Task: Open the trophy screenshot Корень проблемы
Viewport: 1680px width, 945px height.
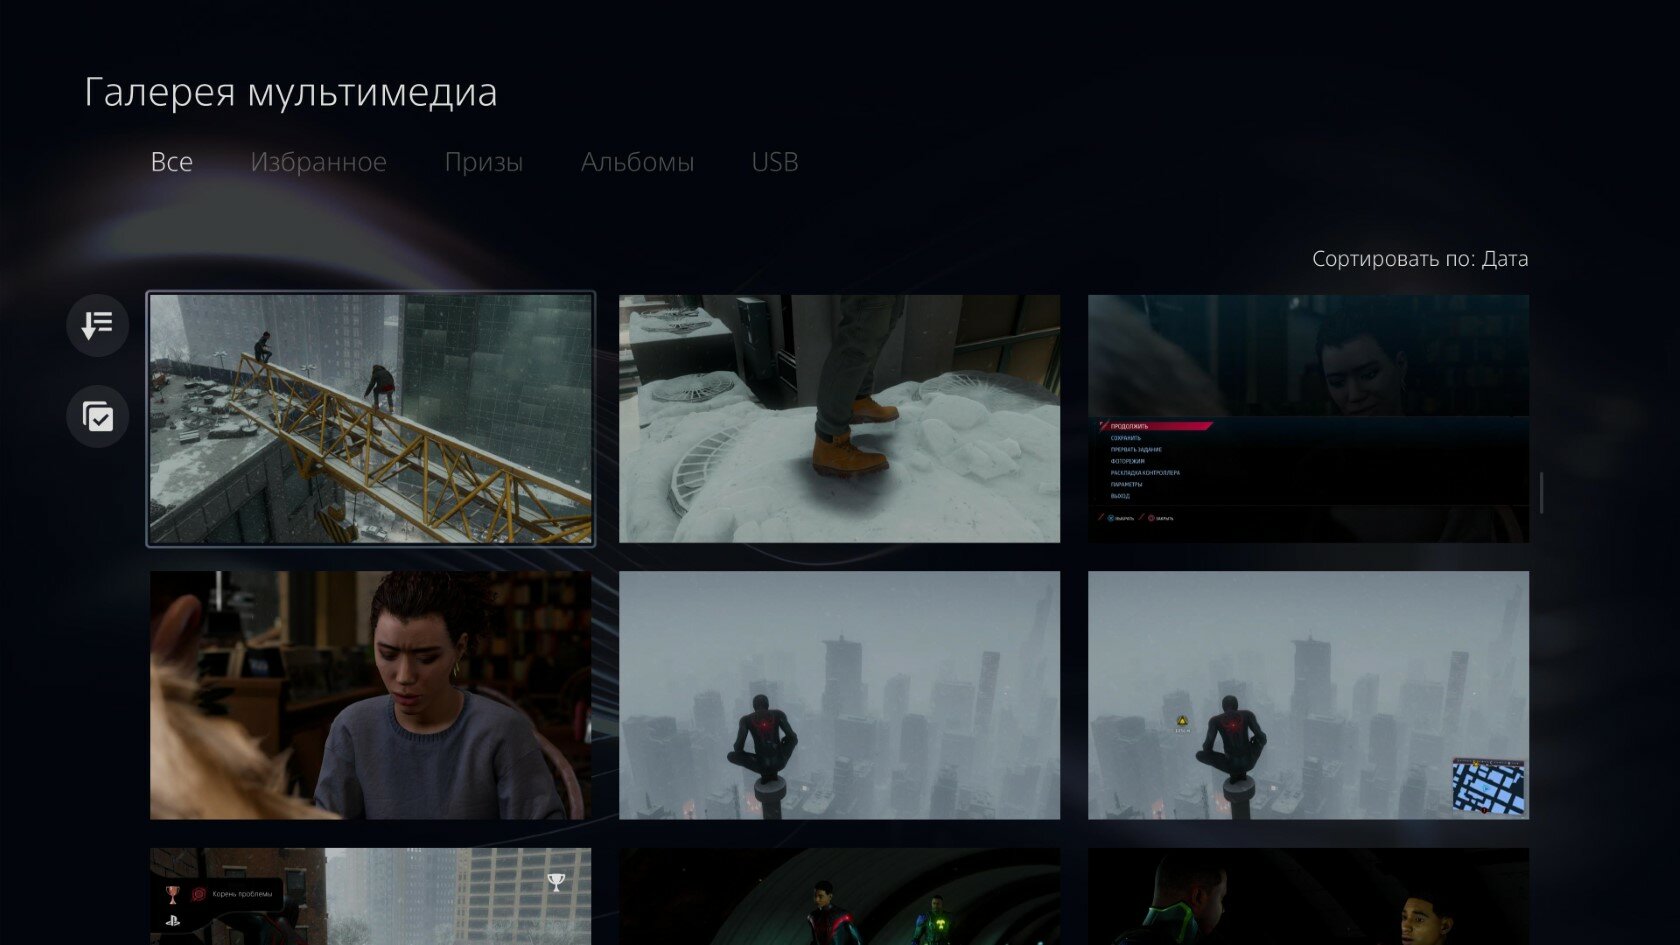Action: (x=370, y=896)
